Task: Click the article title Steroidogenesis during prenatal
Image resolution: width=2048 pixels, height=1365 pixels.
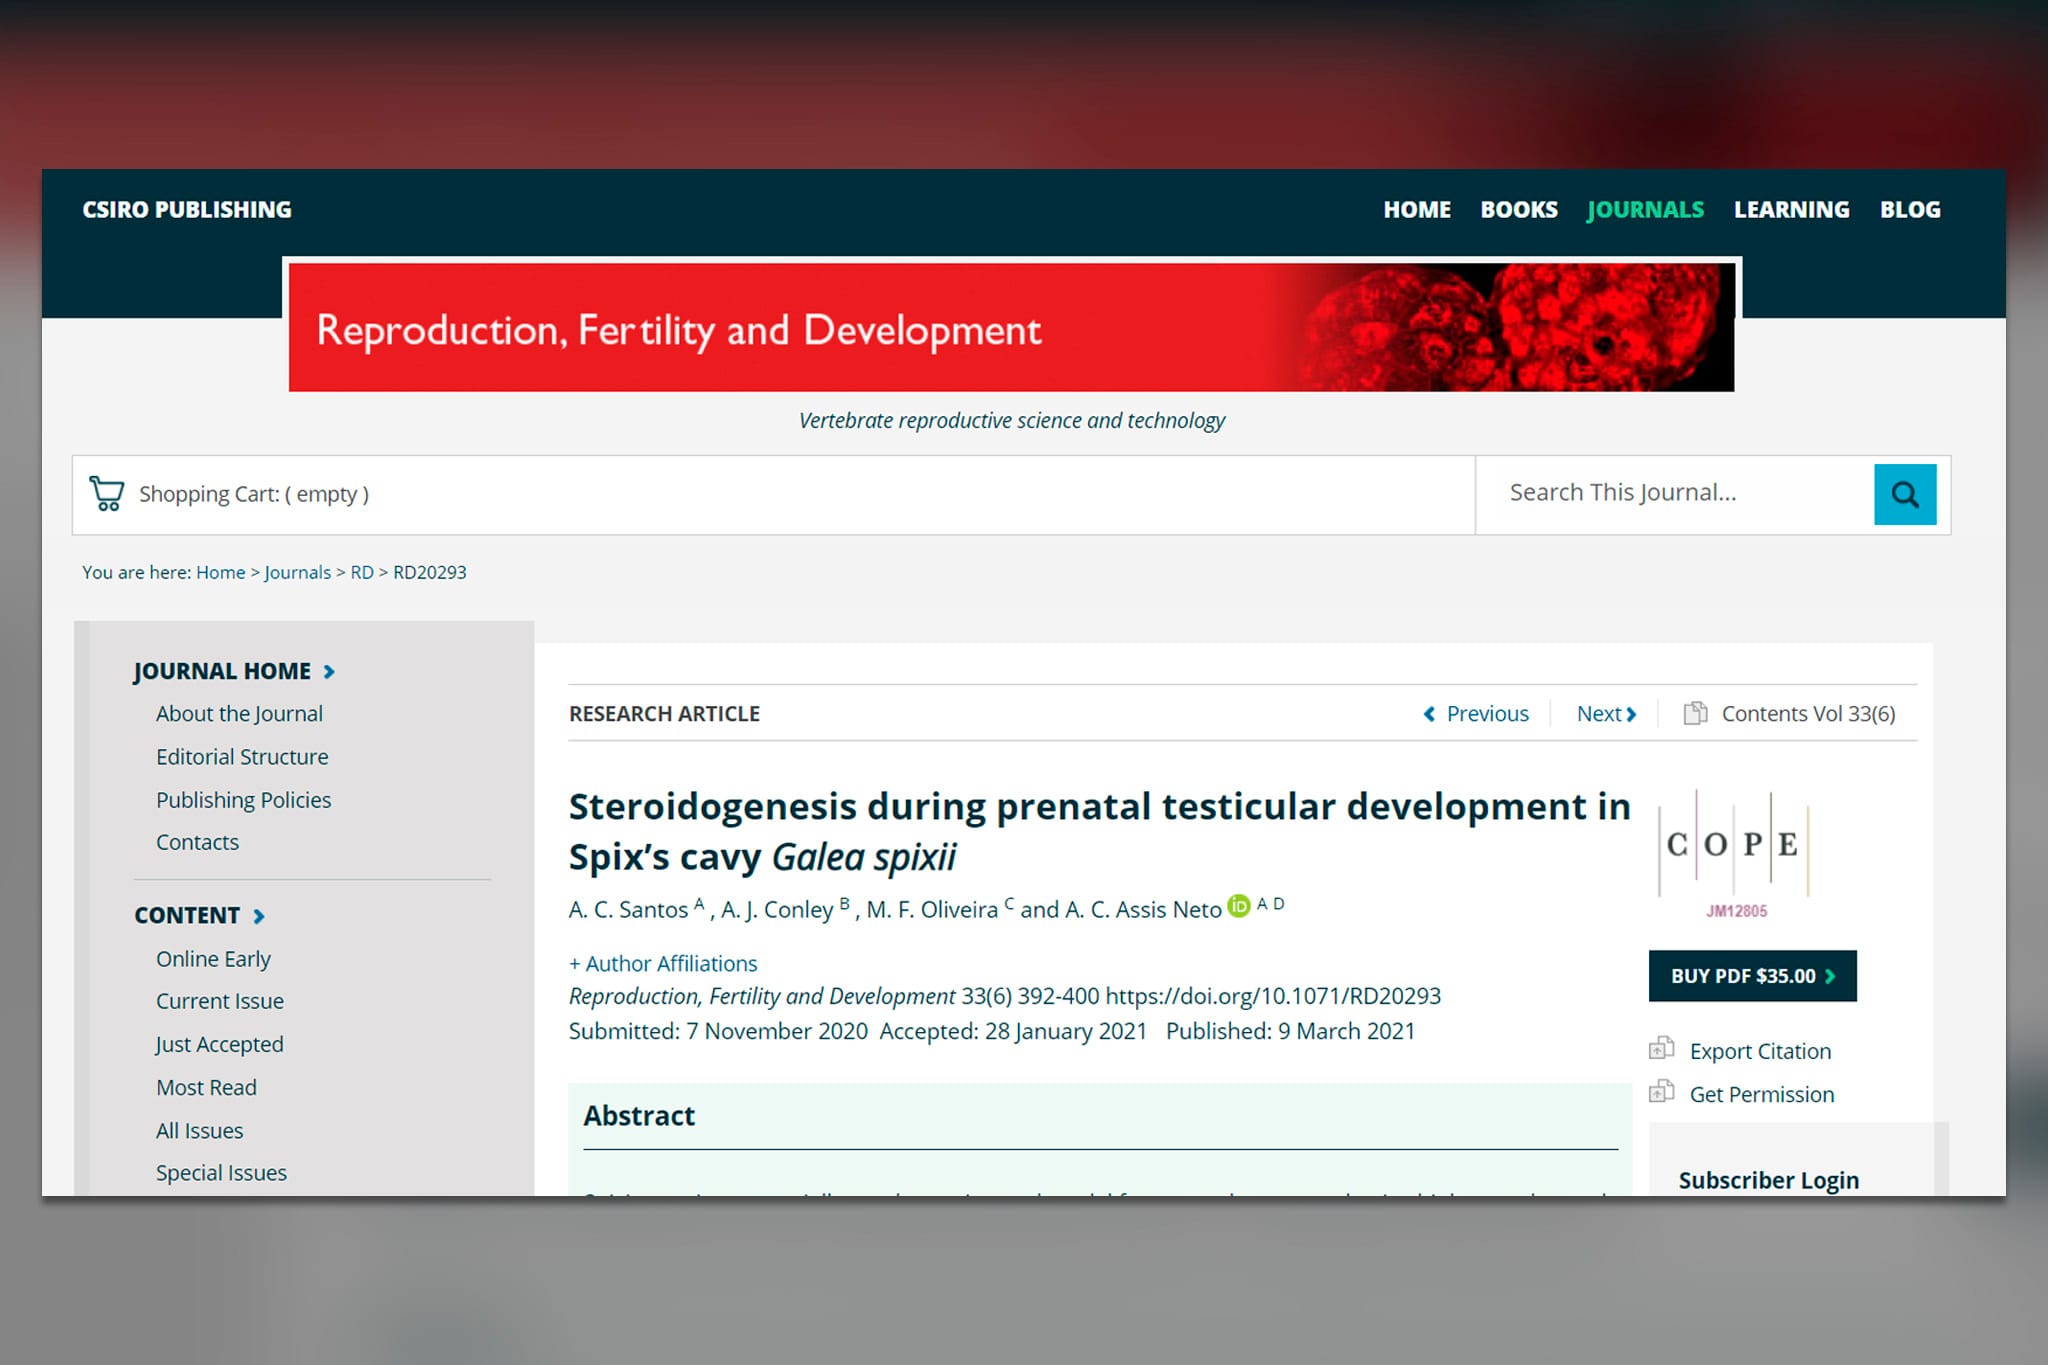Action: coord(1099,831)
